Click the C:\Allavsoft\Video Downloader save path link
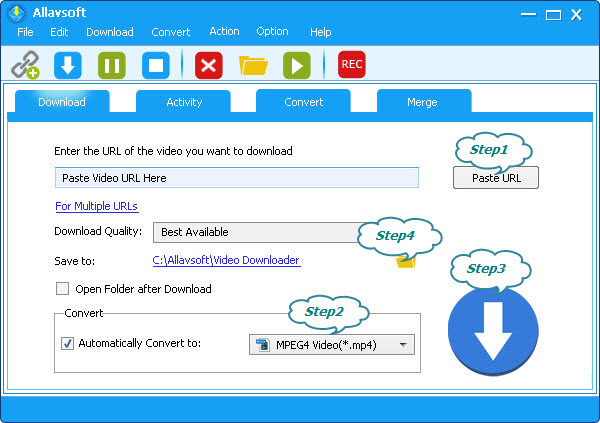The height and width of the screenshot is (423, 600). tap(226, 260)
